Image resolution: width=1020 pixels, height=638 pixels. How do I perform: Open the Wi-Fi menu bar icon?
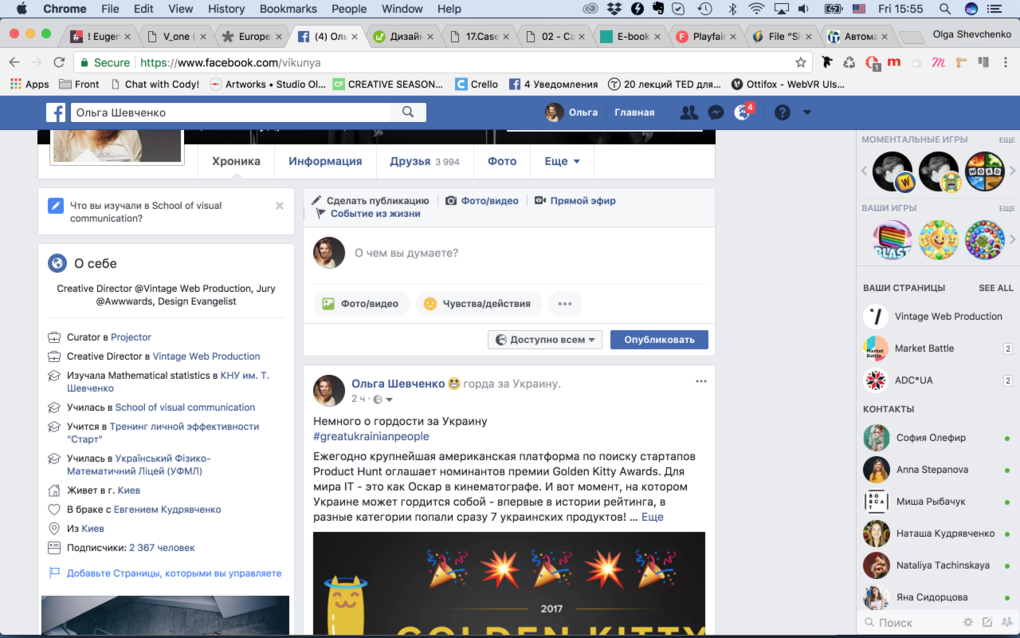tap(756, 9)
